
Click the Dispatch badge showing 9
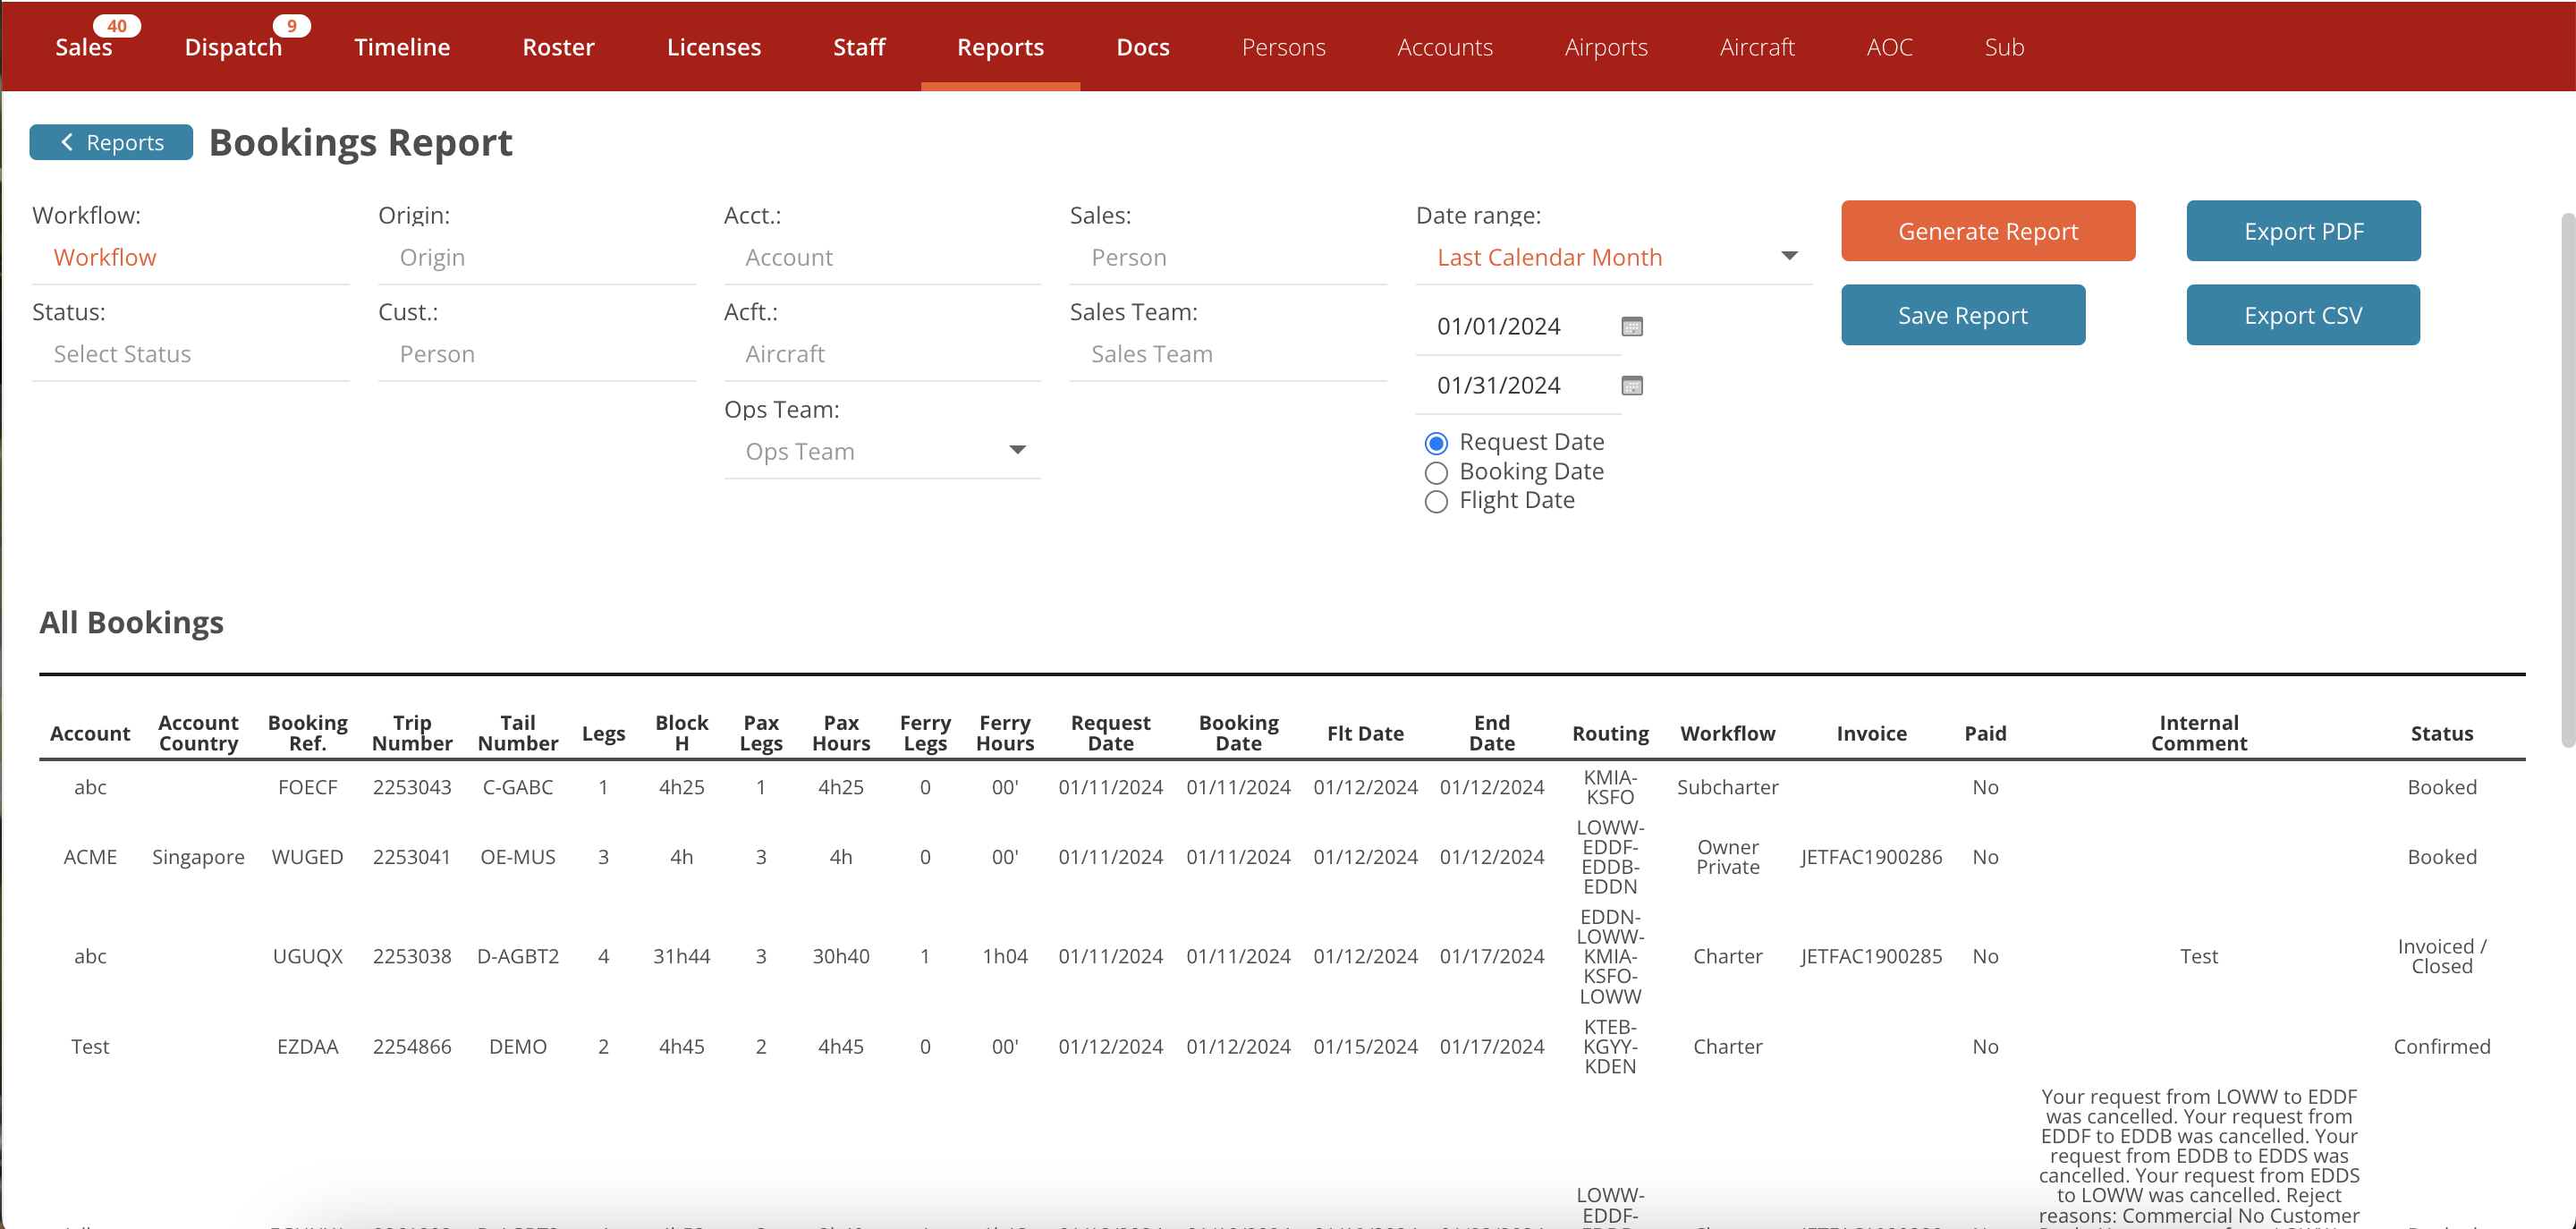[291, 26]
